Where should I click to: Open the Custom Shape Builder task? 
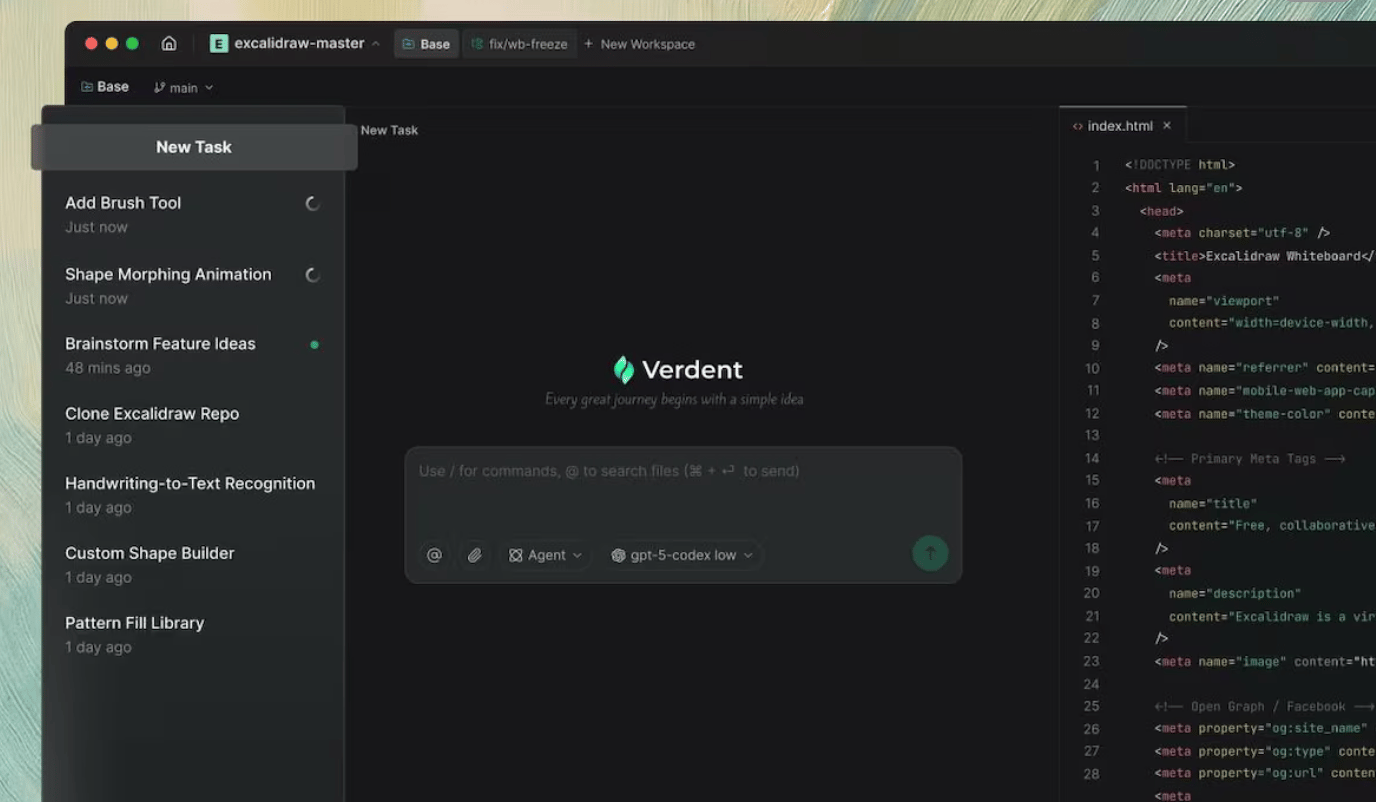click(x=193, y=565)
